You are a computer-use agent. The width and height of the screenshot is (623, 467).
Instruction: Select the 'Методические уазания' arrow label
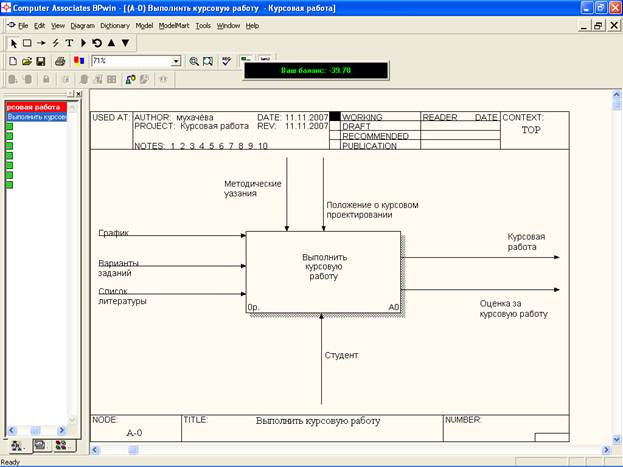point(253,189)
